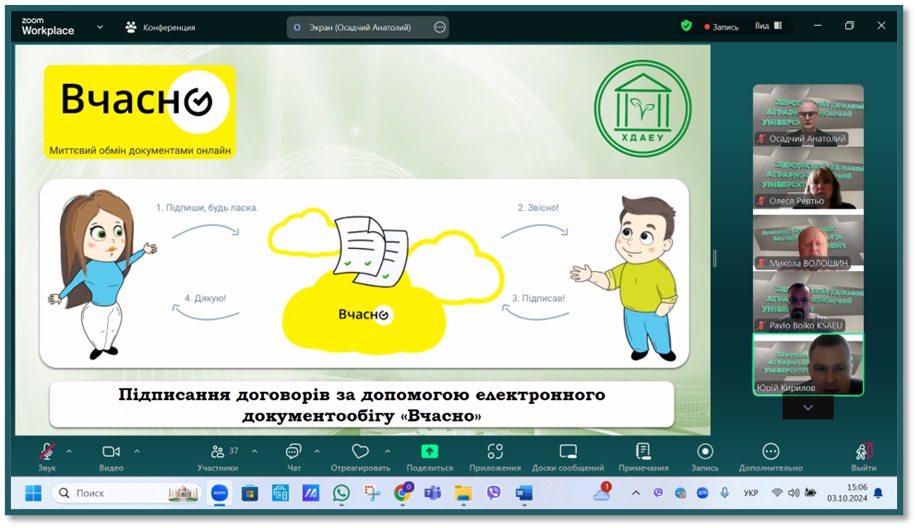This screenshot has width=916, height=528.
Task: Select Микола ВОЛОШИН video thumbnail
Action: [x=808, y=243]
